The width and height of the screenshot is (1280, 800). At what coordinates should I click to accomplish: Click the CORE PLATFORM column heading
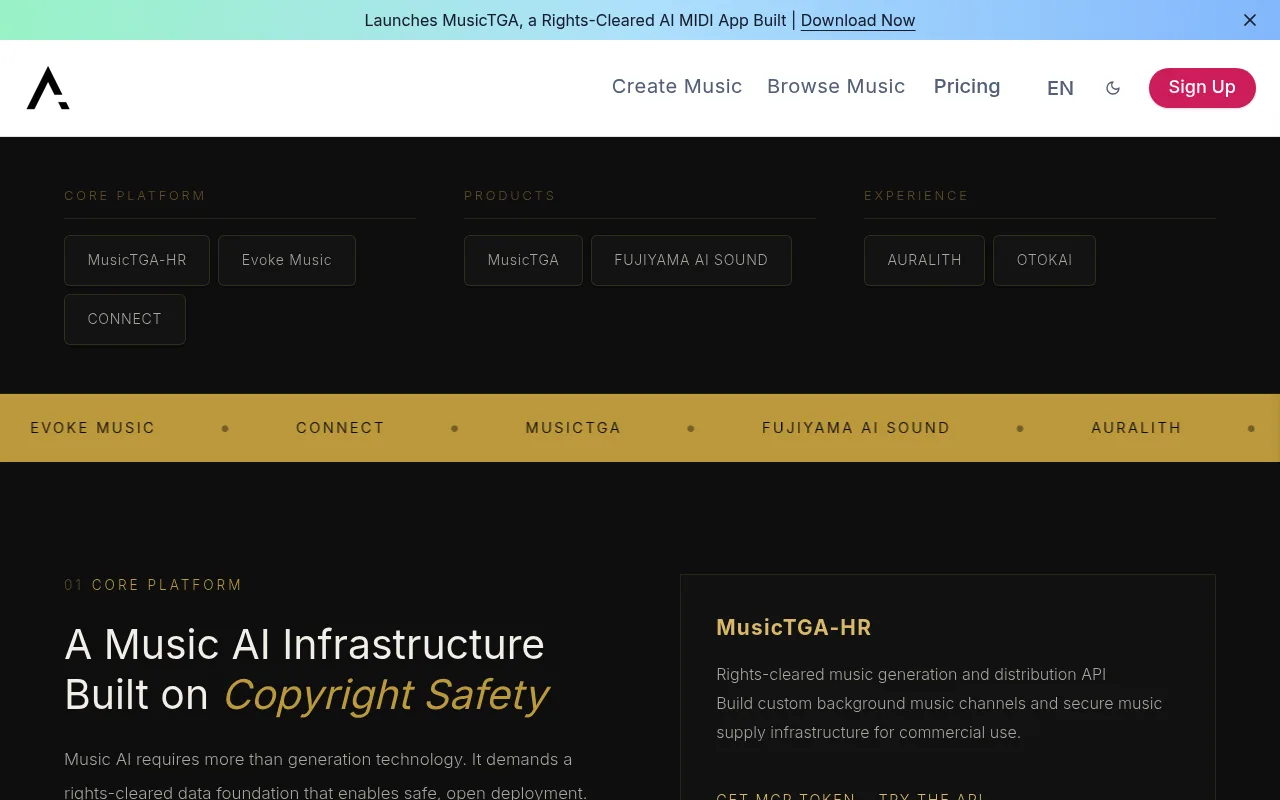135,196
